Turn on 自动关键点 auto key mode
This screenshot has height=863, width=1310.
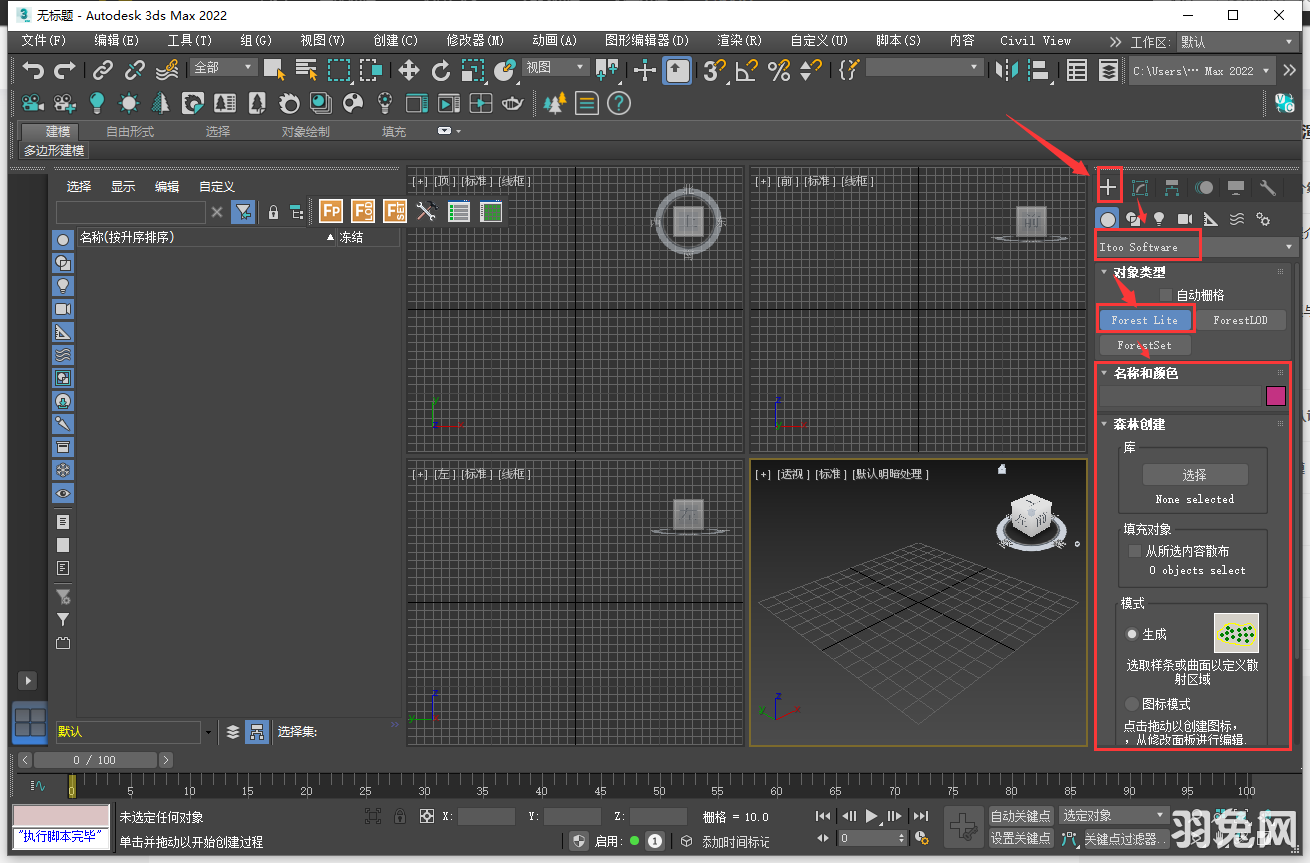point(1020,816)
